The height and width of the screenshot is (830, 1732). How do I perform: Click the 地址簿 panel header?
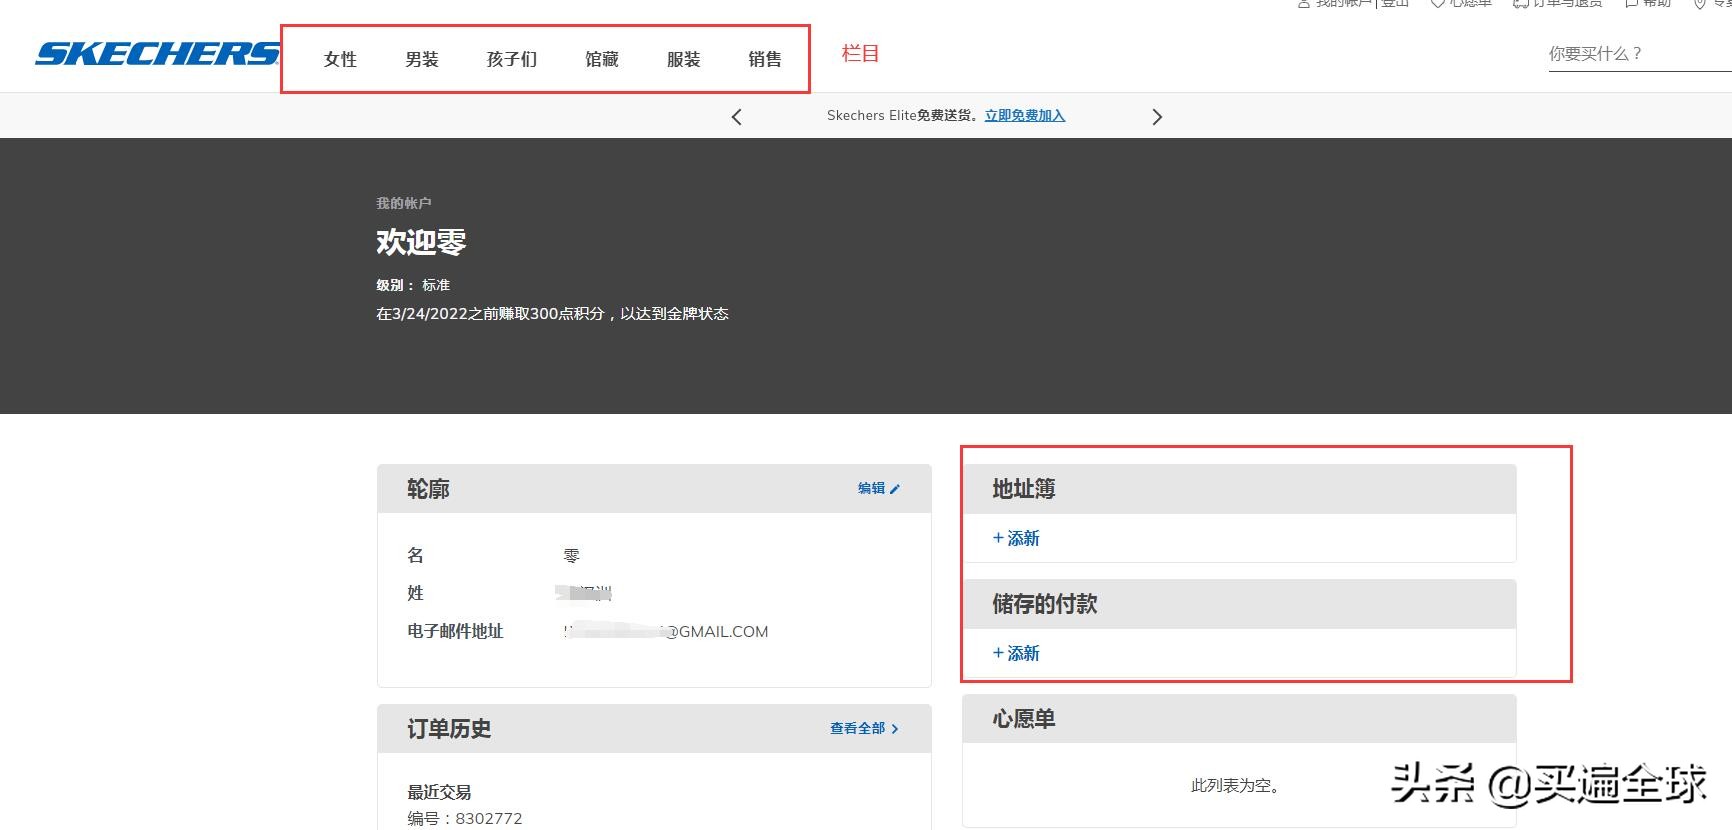(1239, 489)
